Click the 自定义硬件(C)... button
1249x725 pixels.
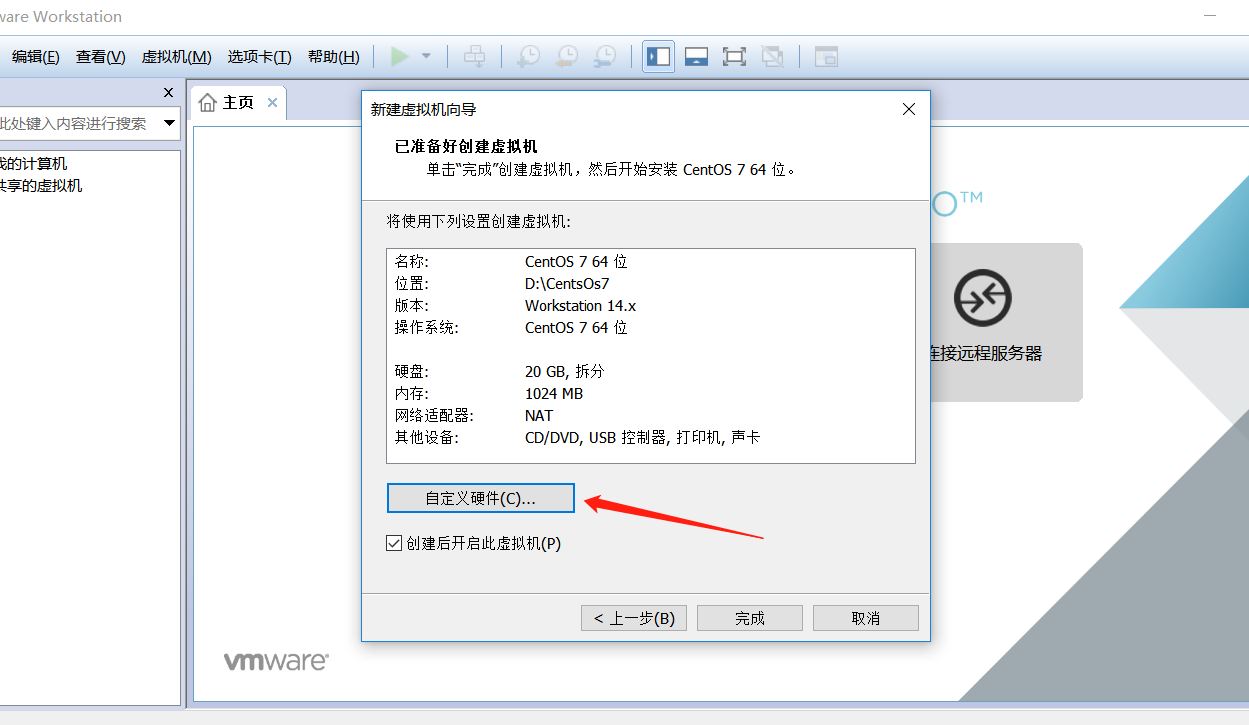[x=481, y=498]
